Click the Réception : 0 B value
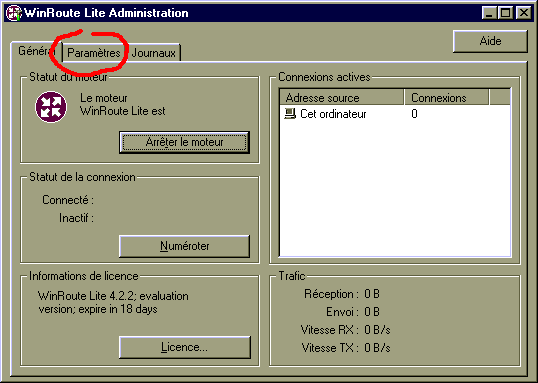Screen dimensions: 538x383 pos(372,294)
